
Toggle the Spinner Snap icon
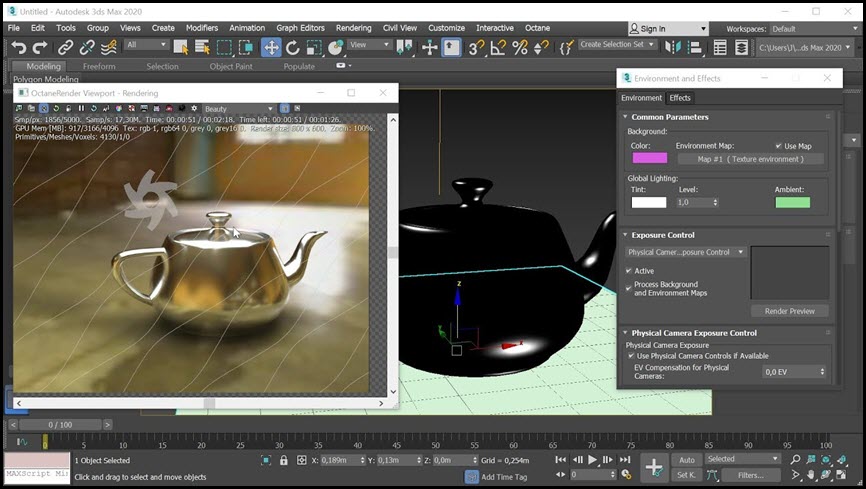pos(541,48)
